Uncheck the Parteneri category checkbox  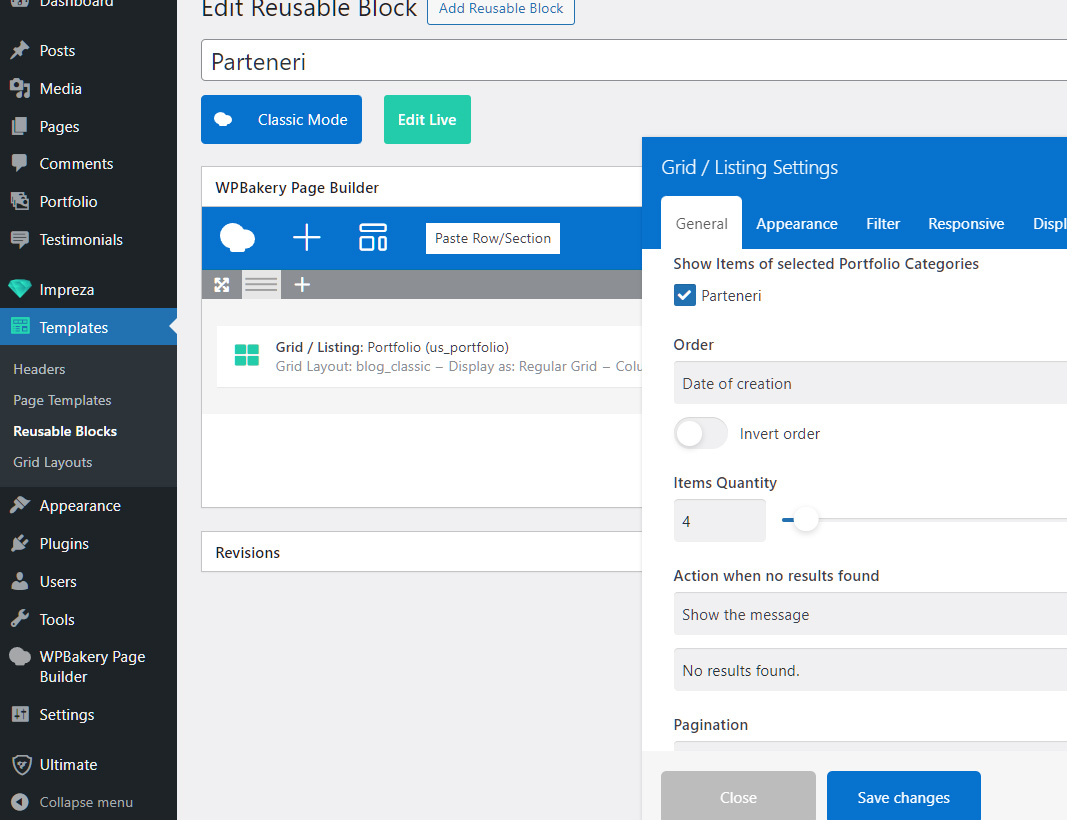coord(685,295)
